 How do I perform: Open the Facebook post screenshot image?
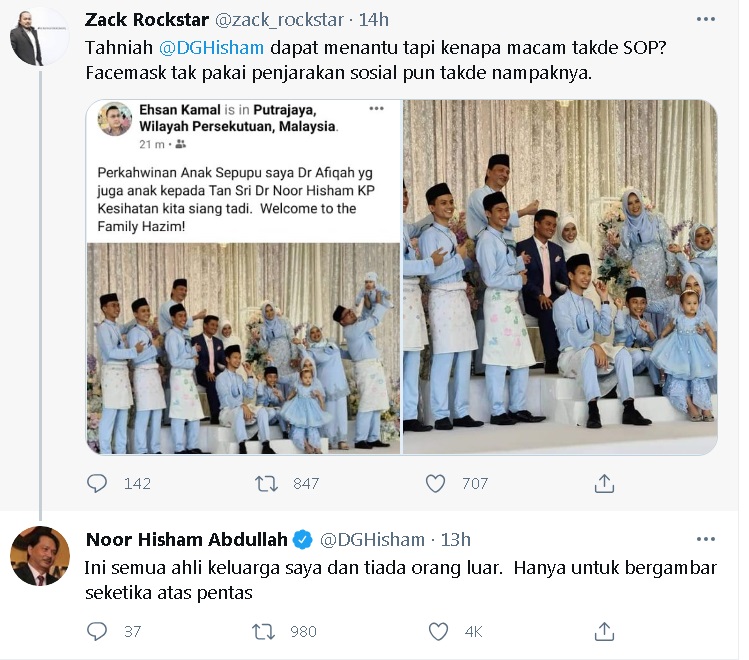point(244,277)
